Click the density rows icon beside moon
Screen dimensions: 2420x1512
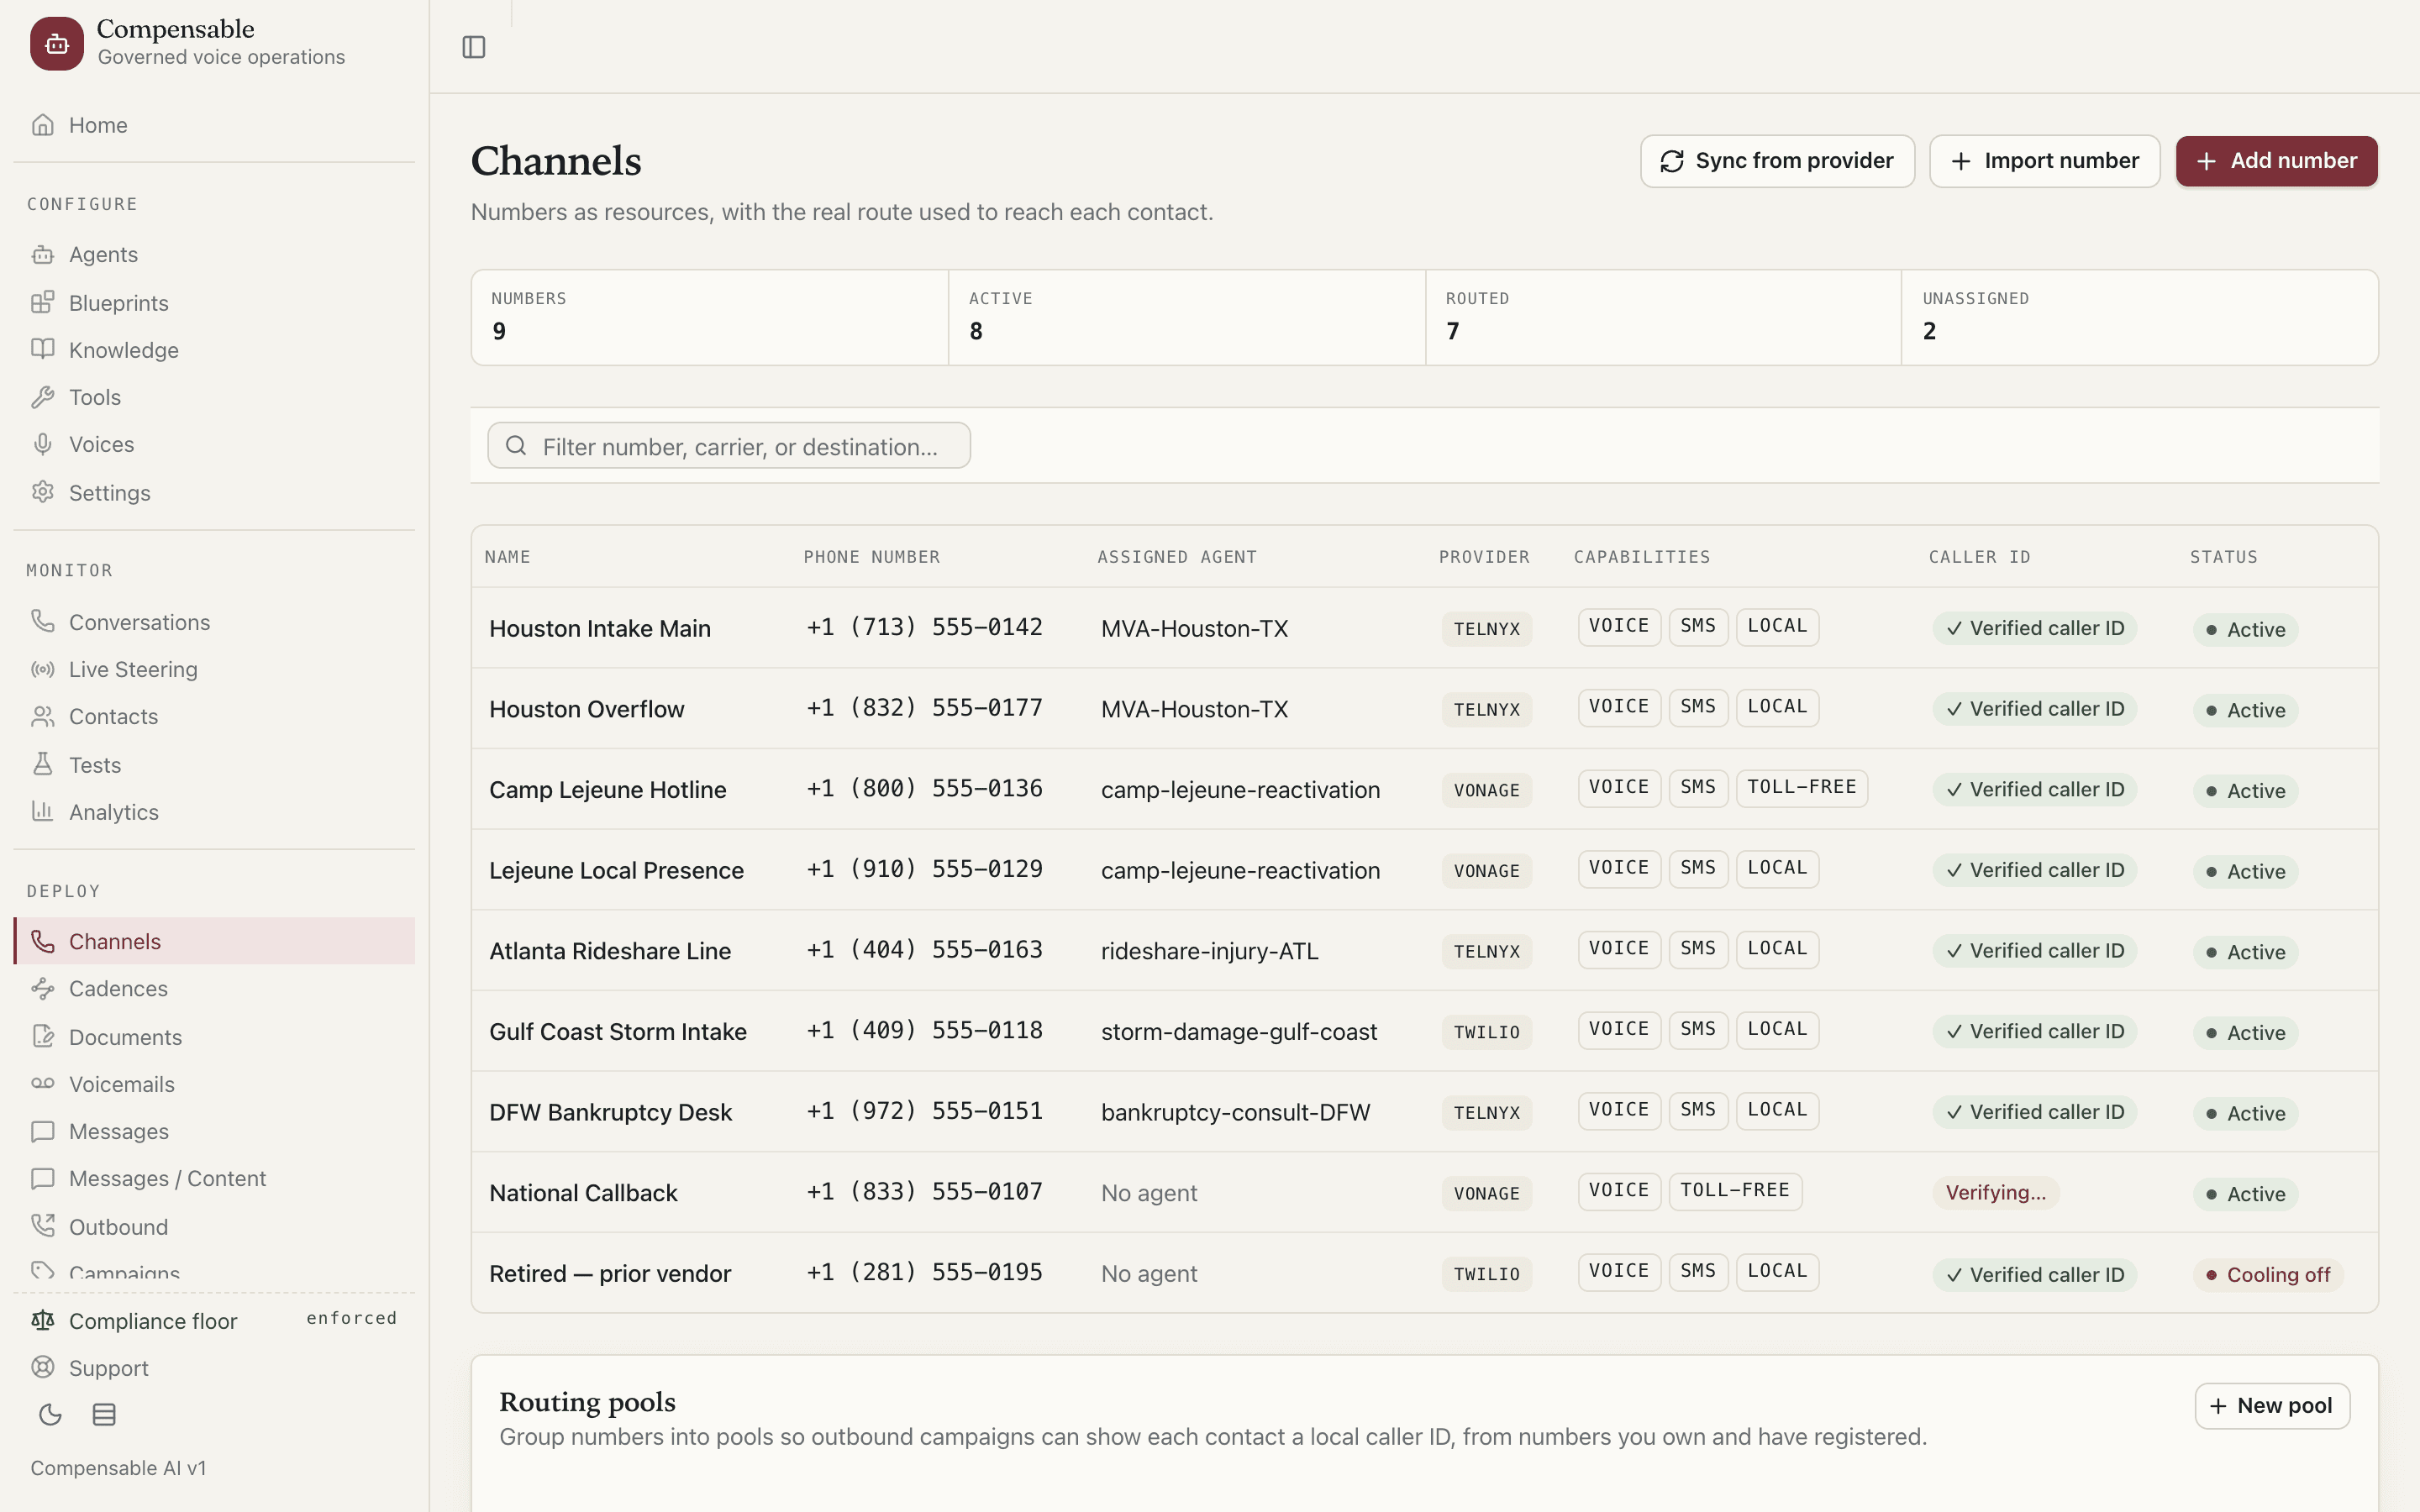(x=104, y=1414)
